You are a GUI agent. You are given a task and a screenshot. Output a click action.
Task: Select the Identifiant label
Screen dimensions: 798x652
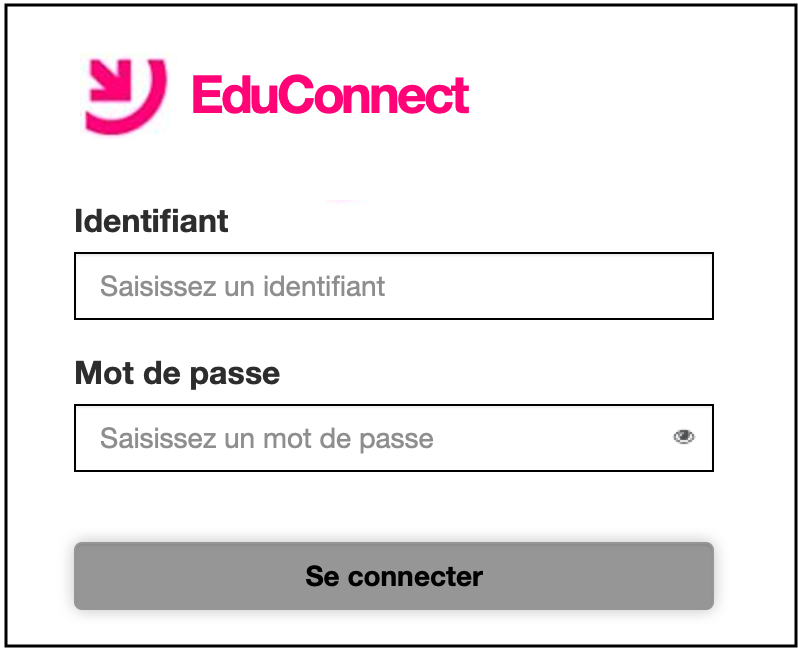(151, 221)
